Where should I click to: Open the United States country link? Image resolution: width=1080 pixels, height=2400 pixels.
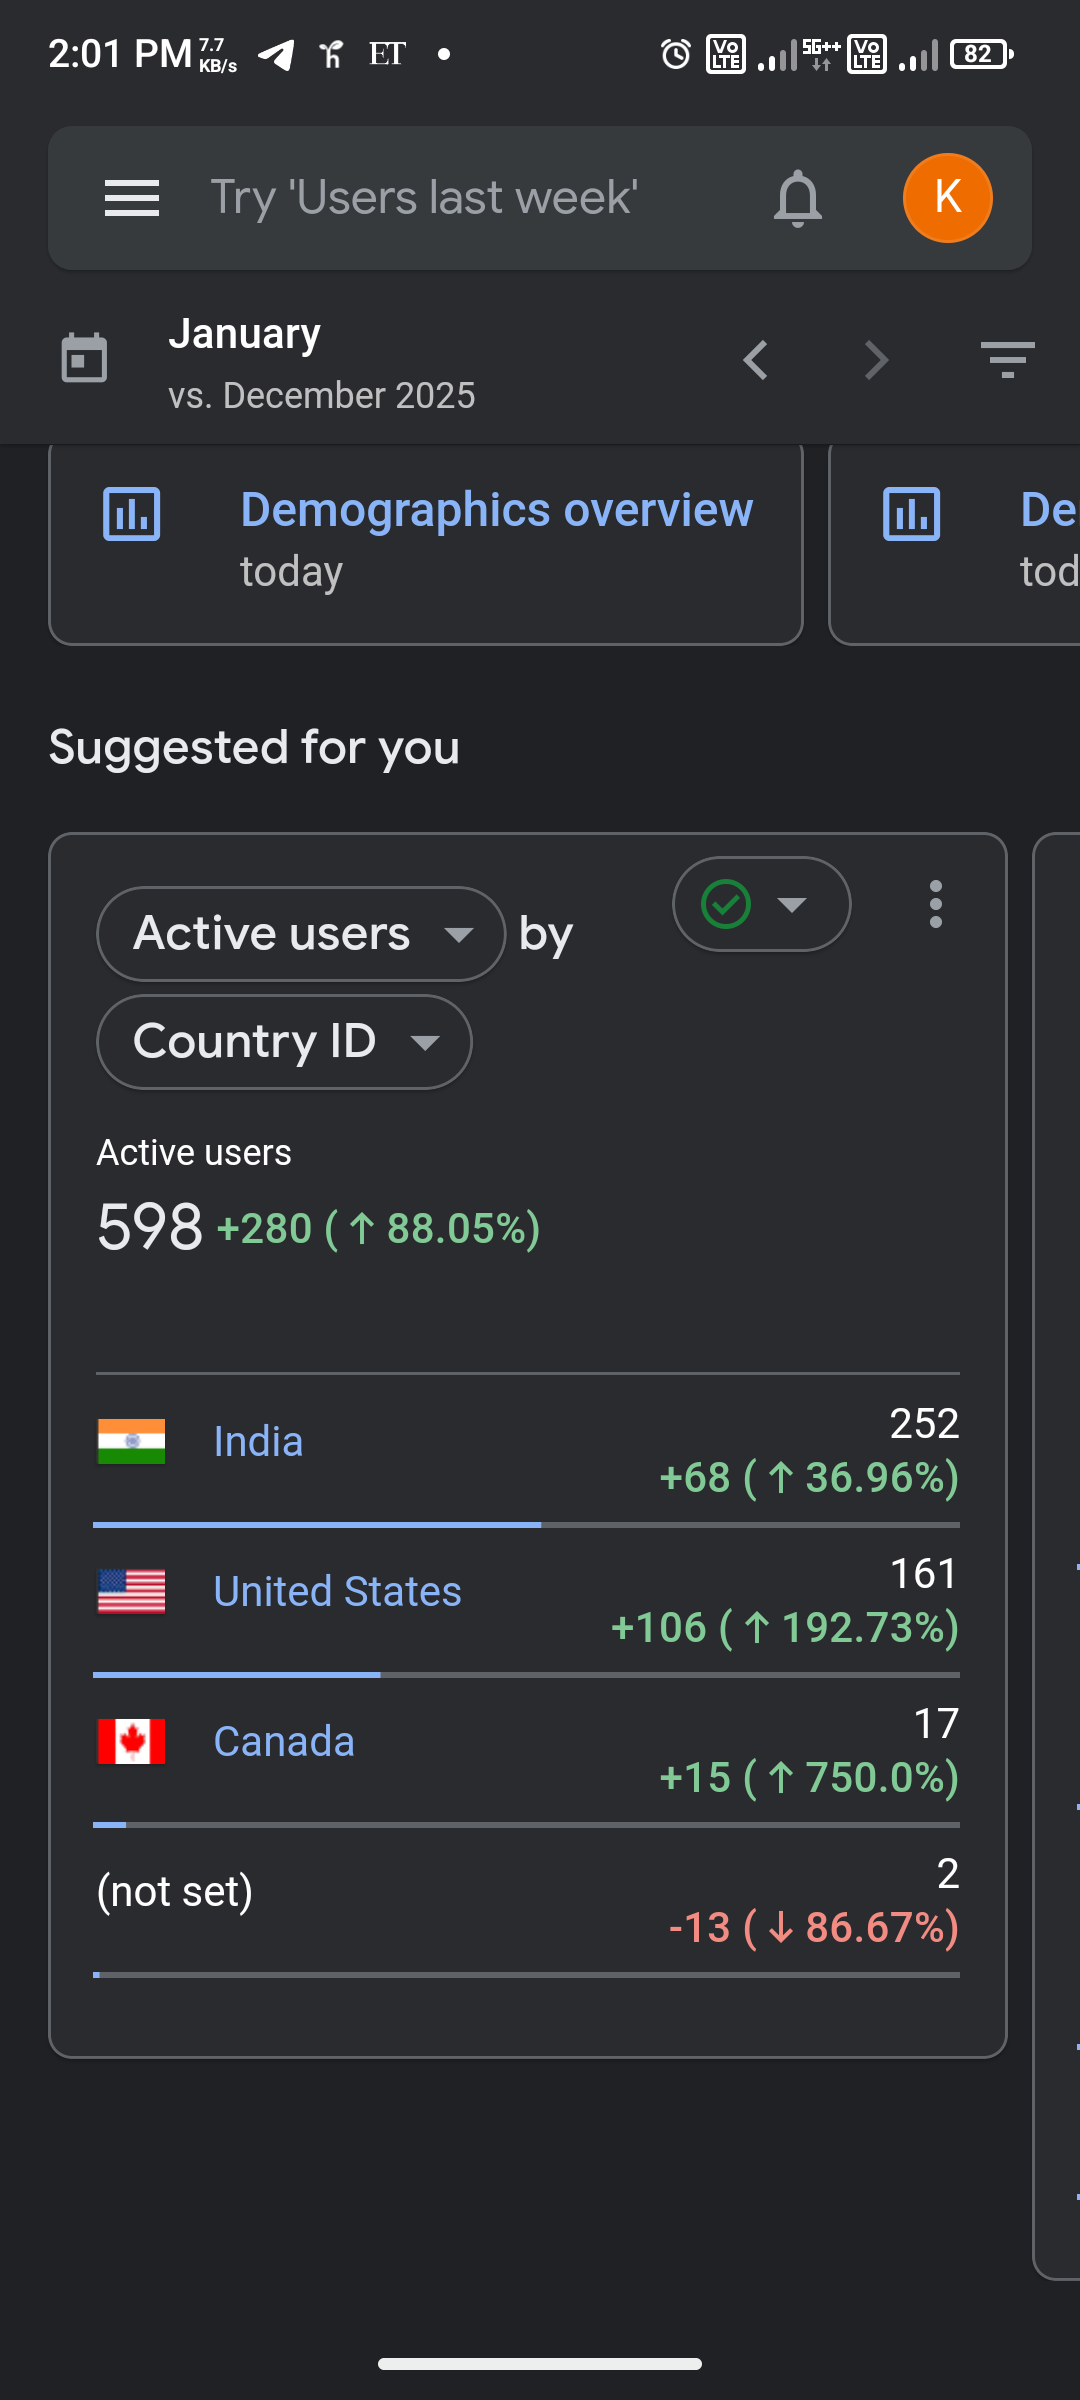coord(337,1592)
